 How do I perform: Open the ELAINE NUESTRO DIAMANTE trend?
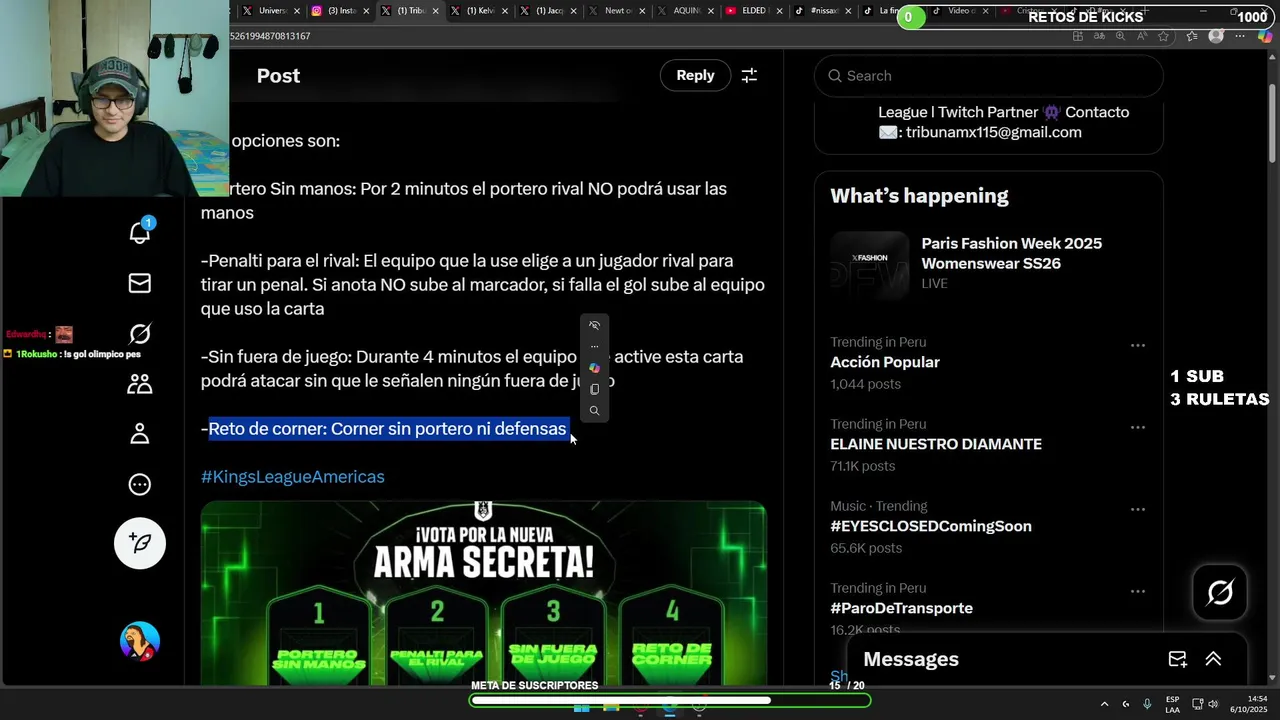(x=936, y=444)
